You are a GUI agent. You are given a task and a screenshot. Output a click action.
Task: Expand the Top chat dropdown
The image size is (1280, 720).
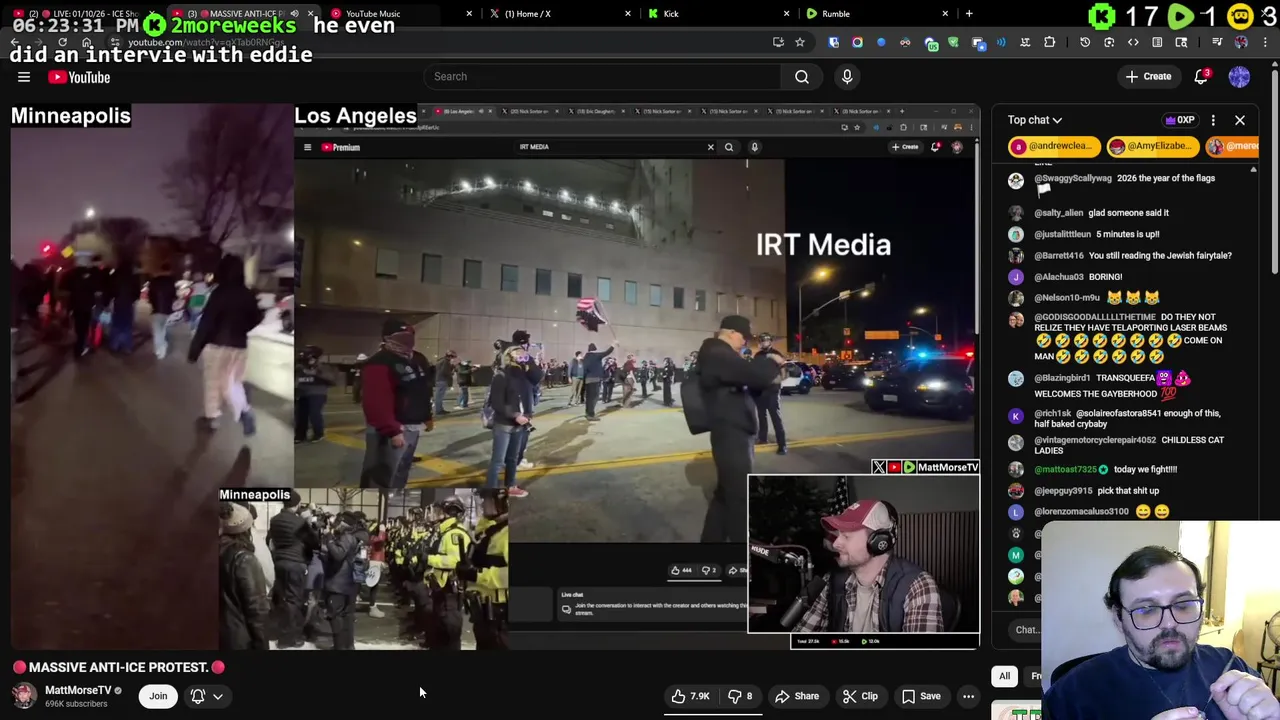pos(1035,120)
